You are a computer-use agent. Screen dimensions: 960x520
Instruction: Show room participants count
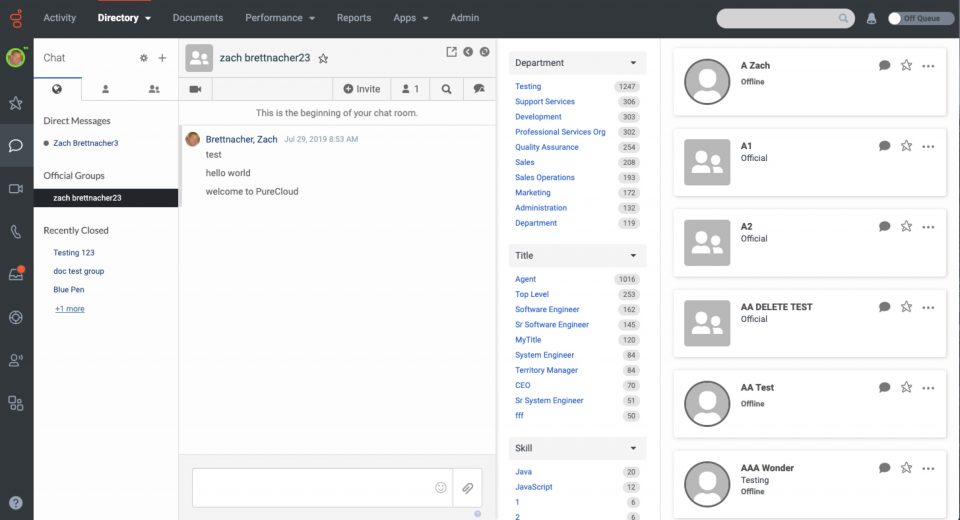click(x=410, y=89)
